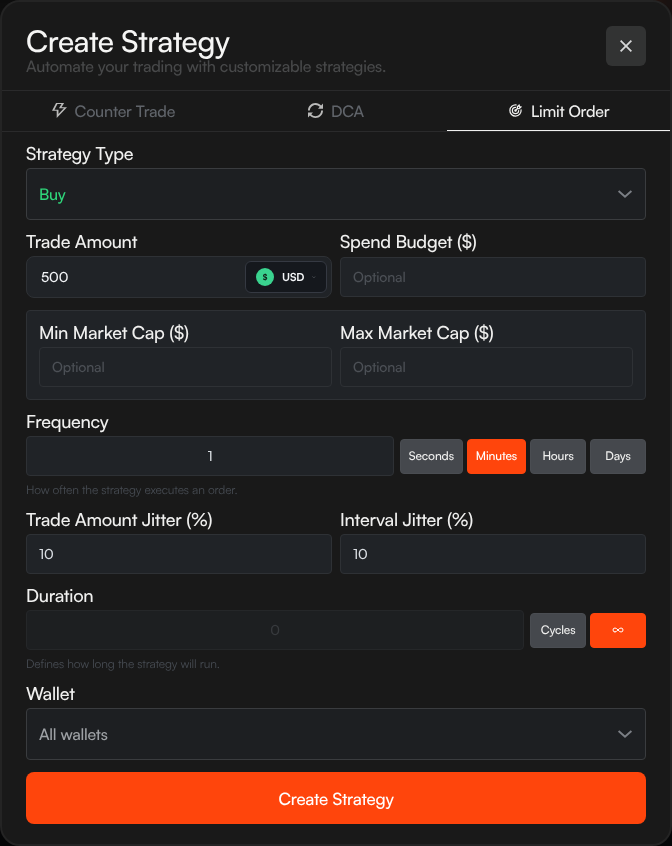Click the Trade Amount Jitter field
Image resolution: width=672 pixels, height=846 pixels.
[179, 554]
